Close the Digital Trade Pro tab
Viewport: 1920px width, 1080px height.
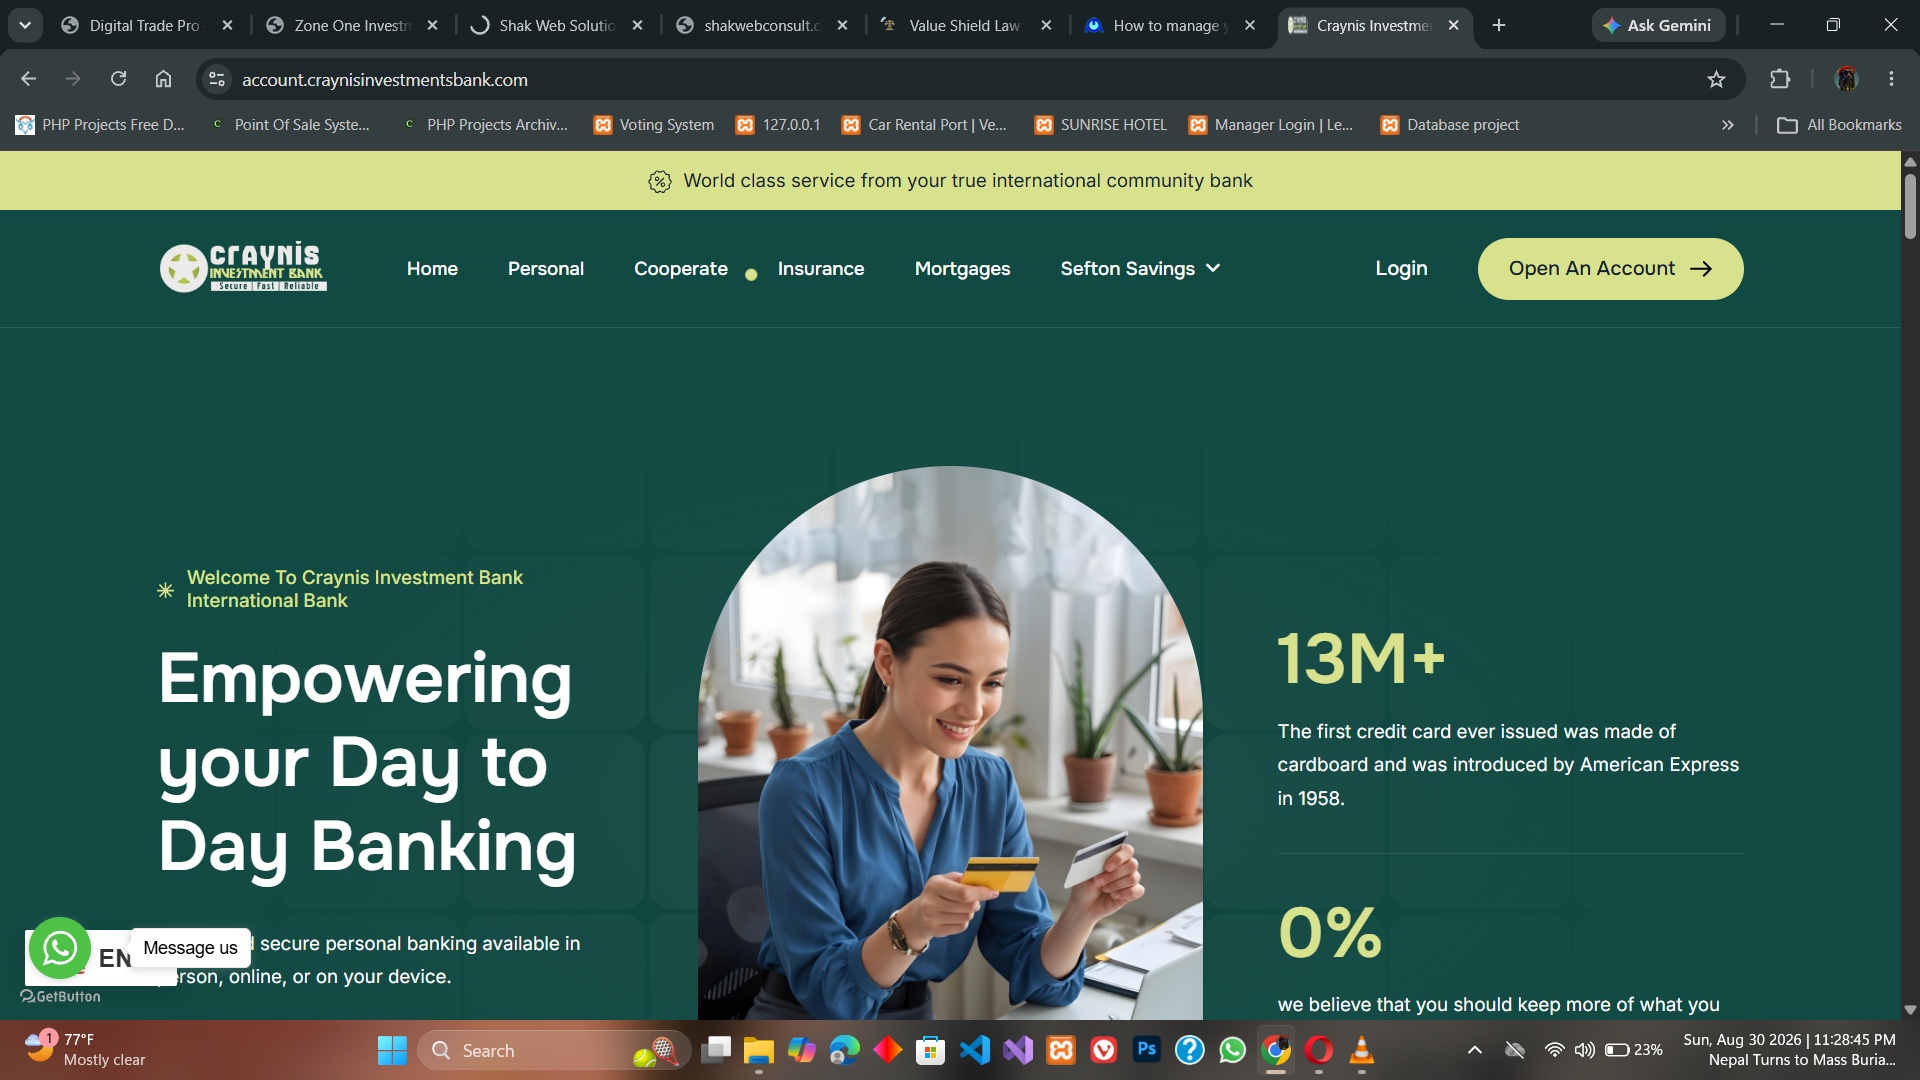pos(228,25)
